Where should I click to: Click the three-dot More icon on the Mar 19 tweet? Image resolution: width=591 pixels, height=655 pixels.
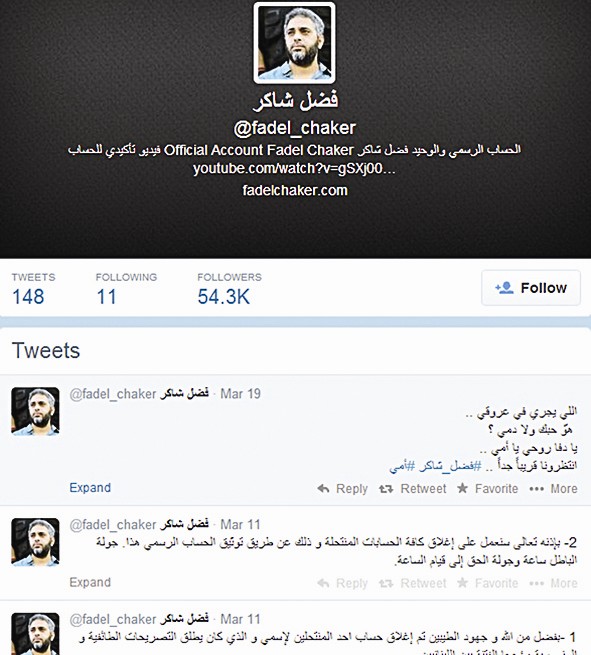[536, 489]
